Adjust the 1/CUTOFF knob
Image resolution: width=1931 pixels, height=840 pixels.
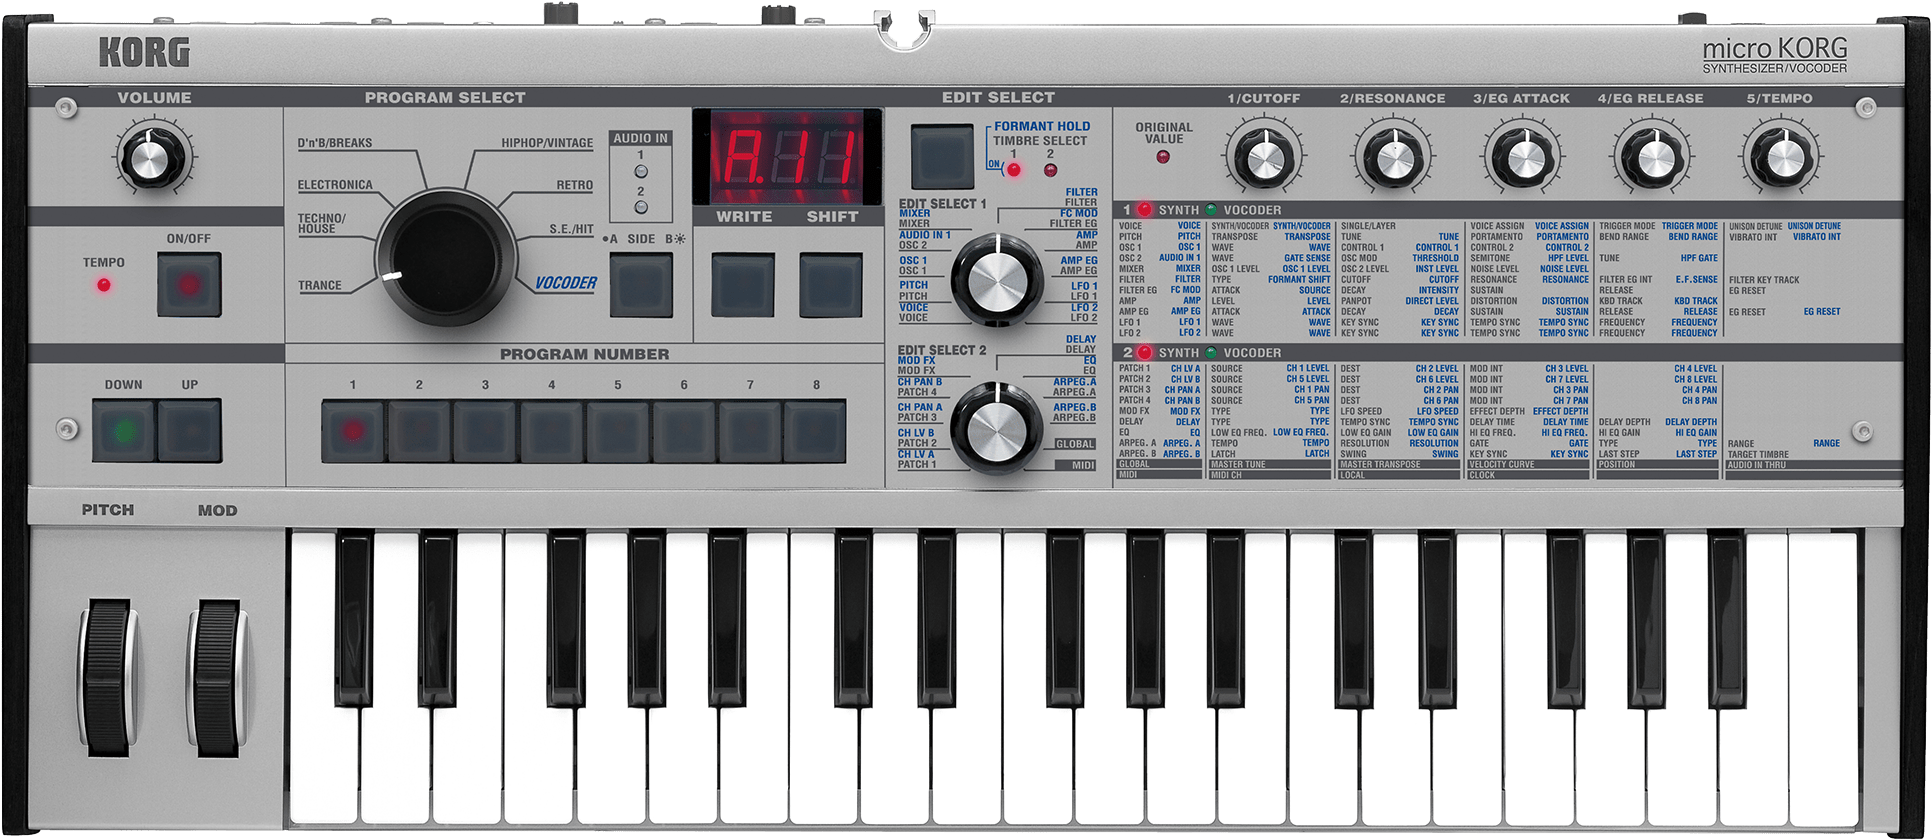1263,157
